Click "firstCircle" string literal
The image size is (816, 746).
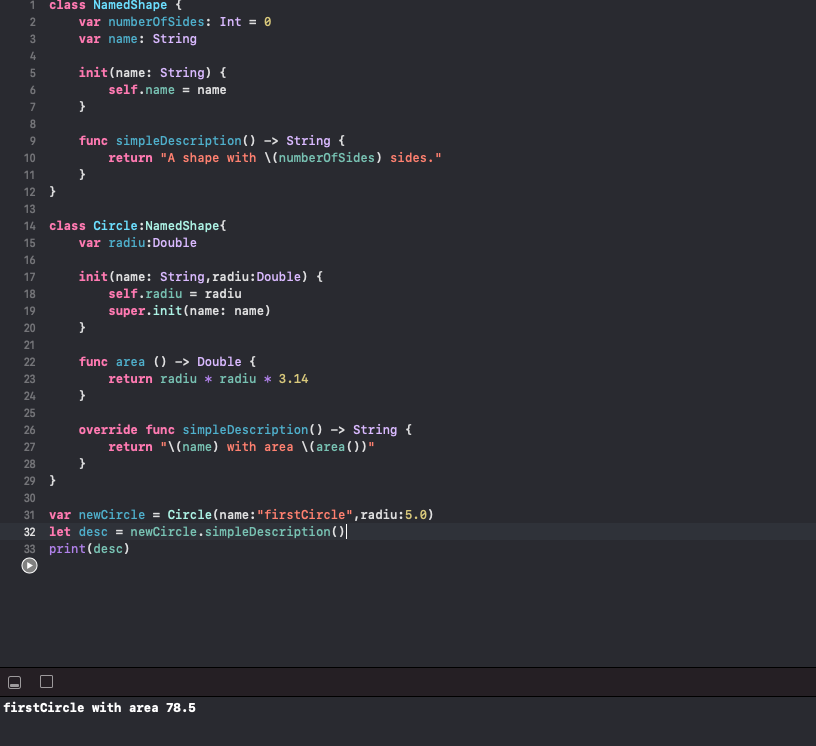click(x=305, y=515)
